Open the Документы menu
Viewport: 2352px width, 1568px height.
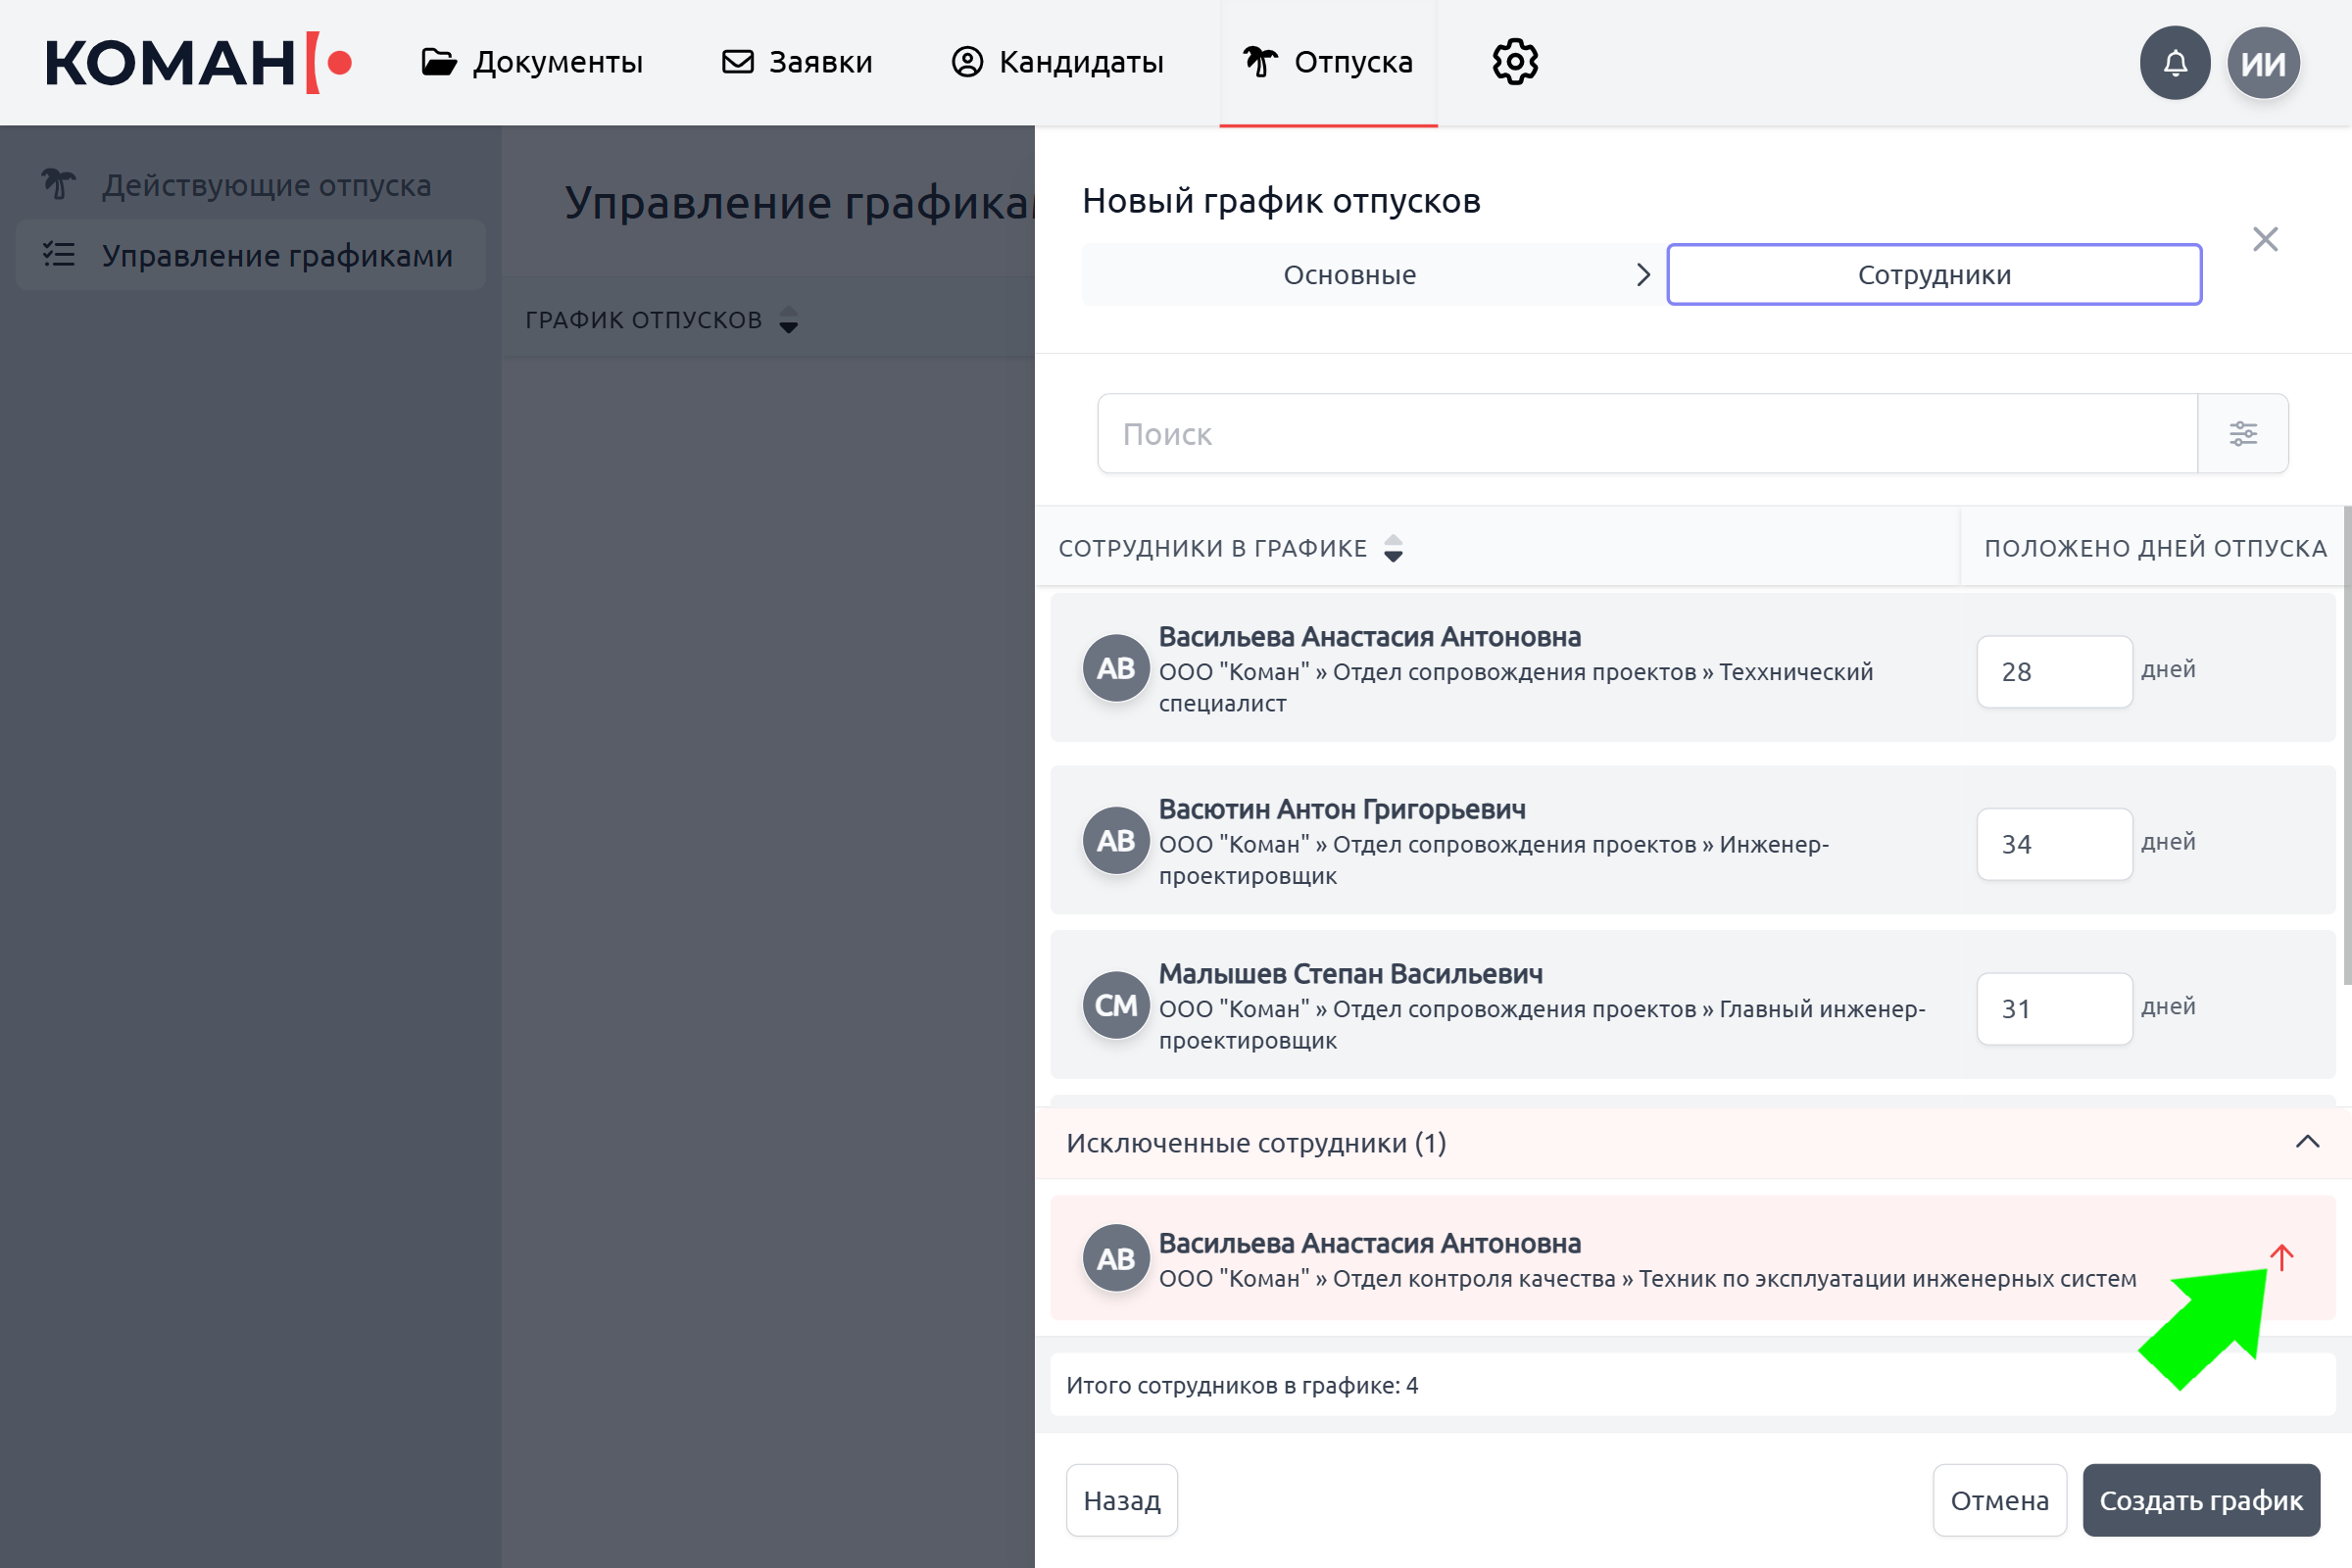(x=532, y=63)
